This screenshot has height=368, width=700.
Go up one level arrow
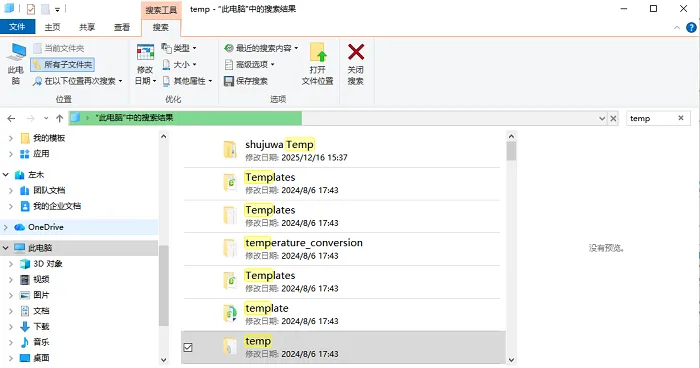(59, 118)
